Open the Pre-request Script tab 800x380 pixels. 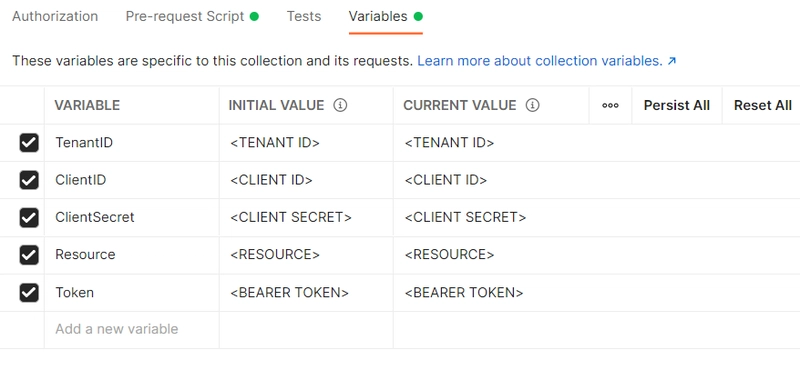pos(192,16)
